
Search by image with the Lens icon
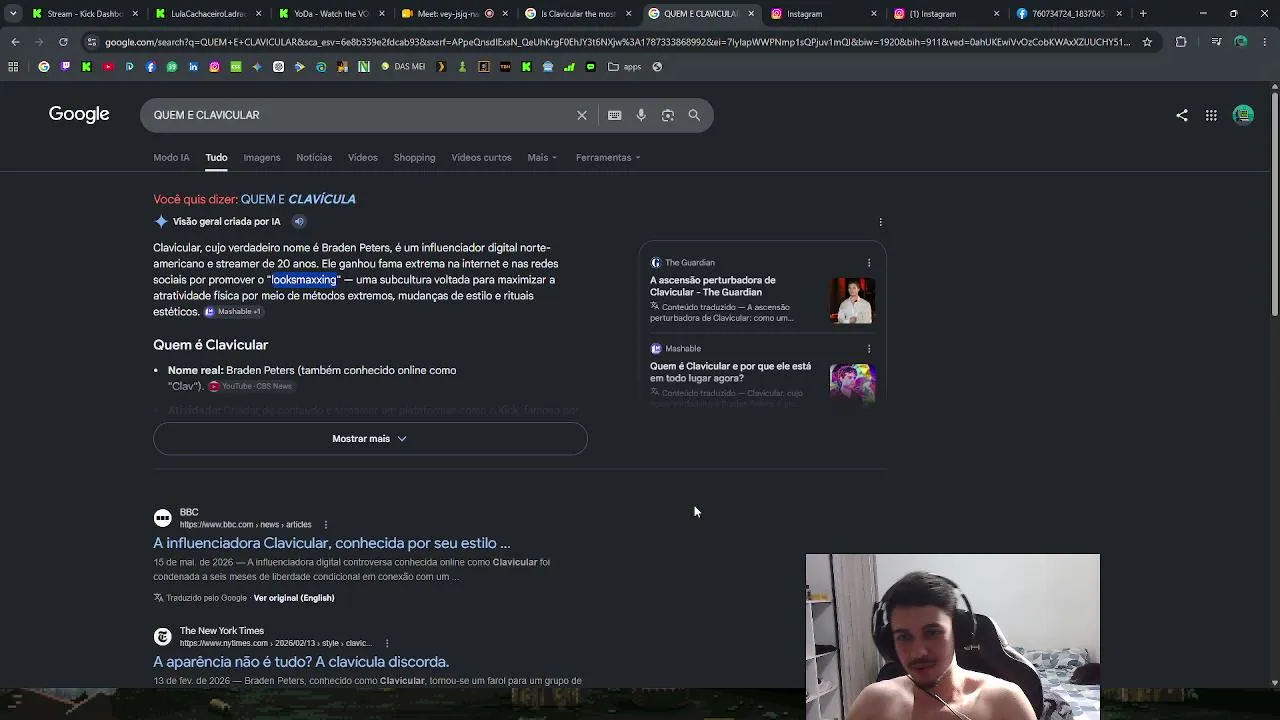(x=668, y=115)
